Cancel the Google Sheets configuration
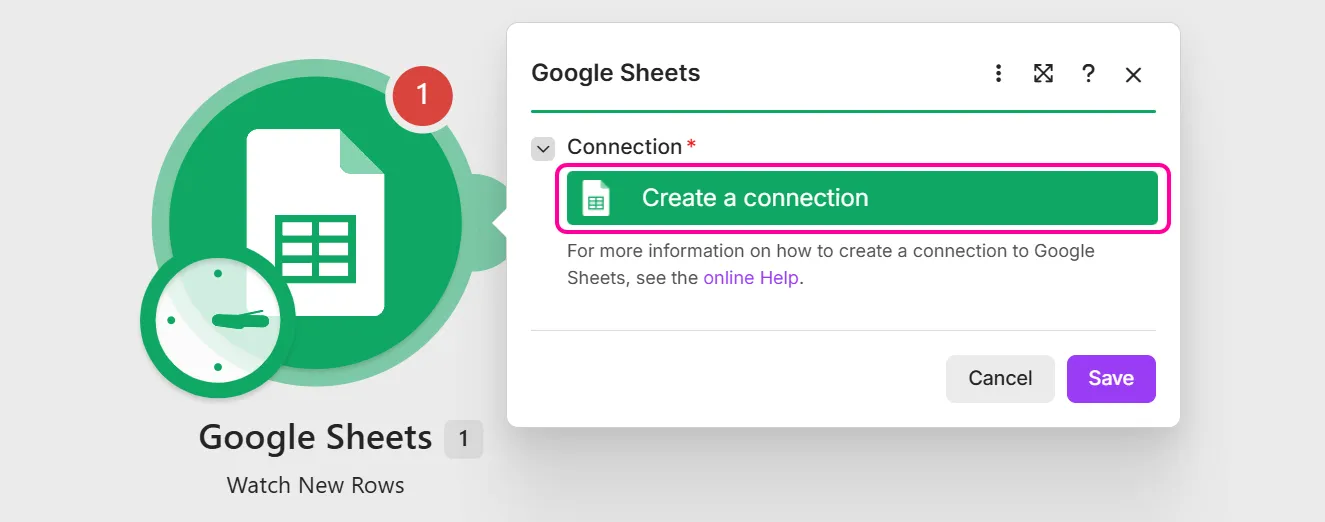 pyautogui.click(x=1000, y=379)
